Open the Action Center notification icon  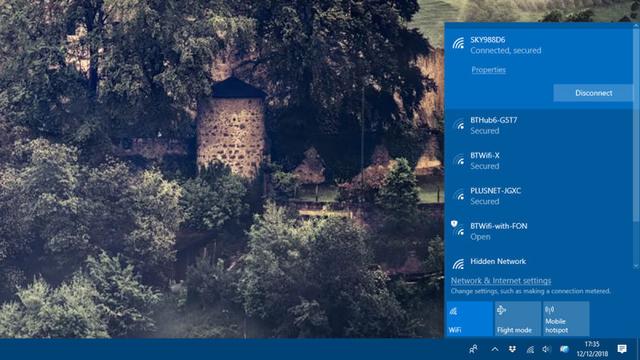(x=622, y=349)
